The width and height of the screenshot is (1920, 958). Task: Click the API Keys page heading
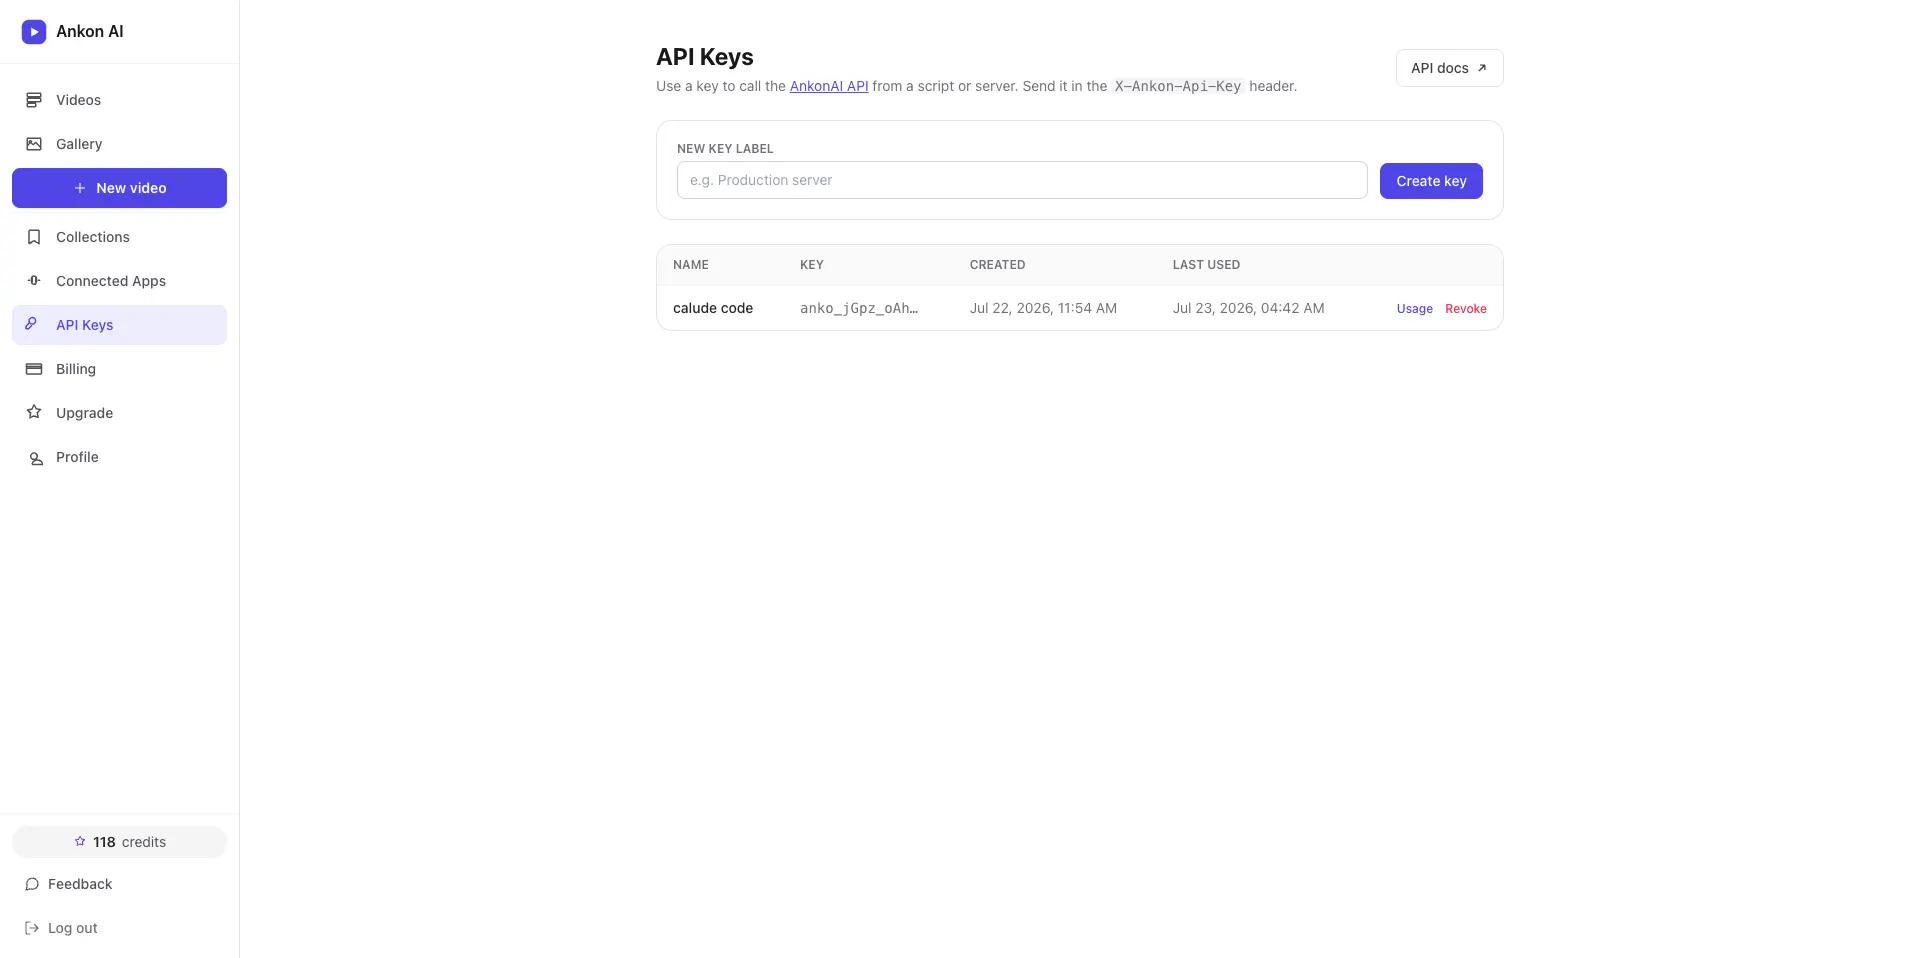(x=705, y=57)
